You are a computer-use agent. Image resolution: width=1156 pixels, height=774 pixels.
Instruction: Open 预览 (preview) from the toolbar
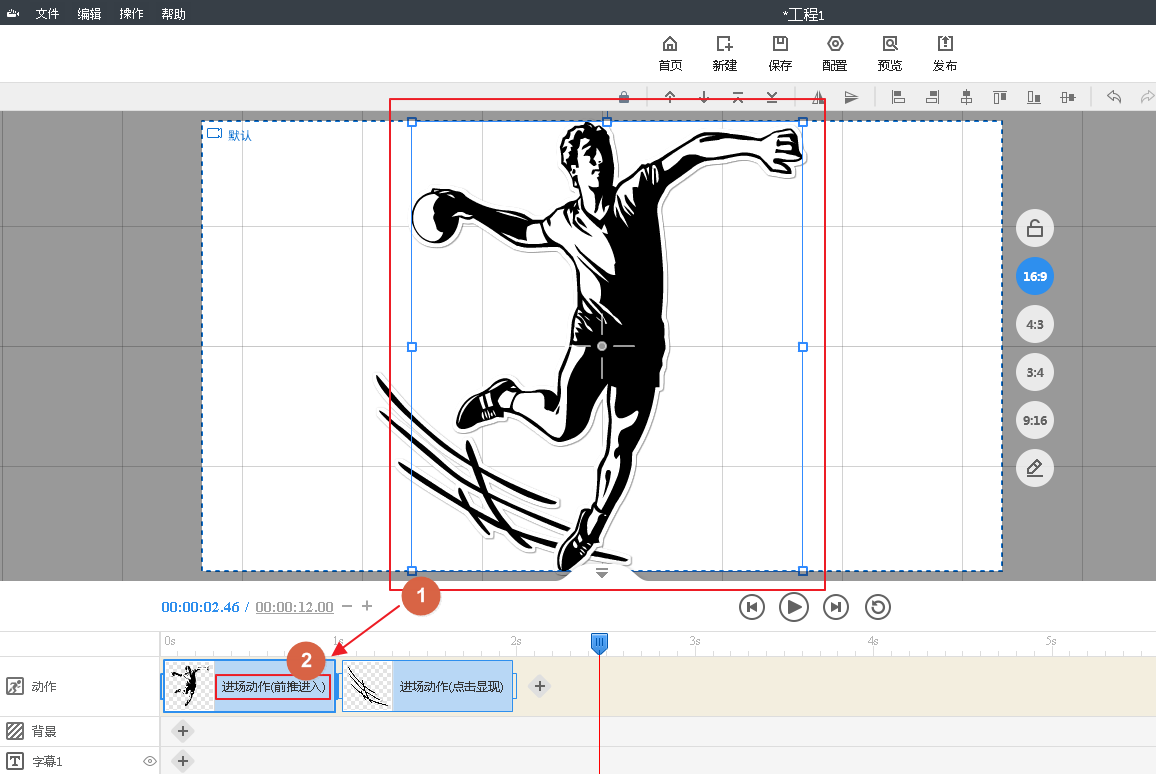pyautogui.click(x=889, y=53)
